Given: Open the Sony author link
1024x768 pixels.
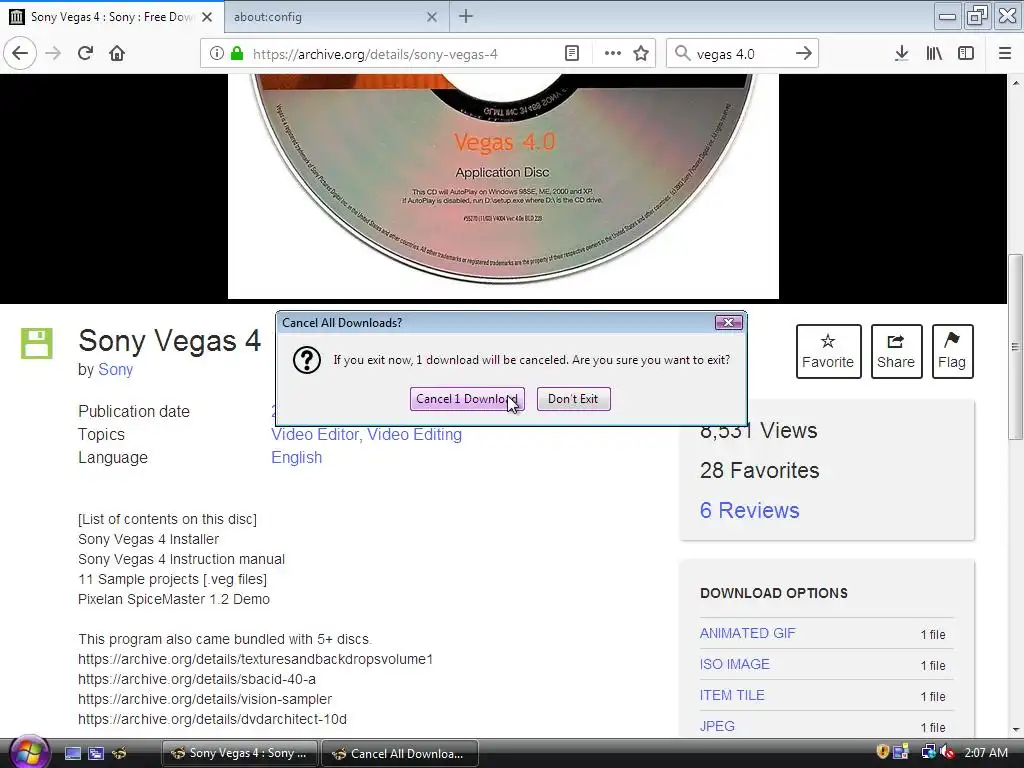Looking at the screenshot, I should [116, 370].
